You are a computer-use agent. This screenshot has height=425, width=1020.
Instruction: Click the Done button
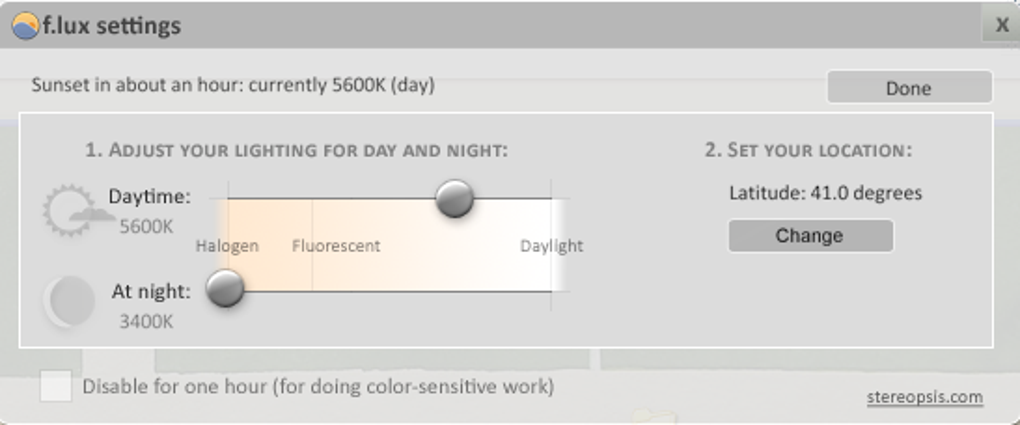(x=908, y=88)
